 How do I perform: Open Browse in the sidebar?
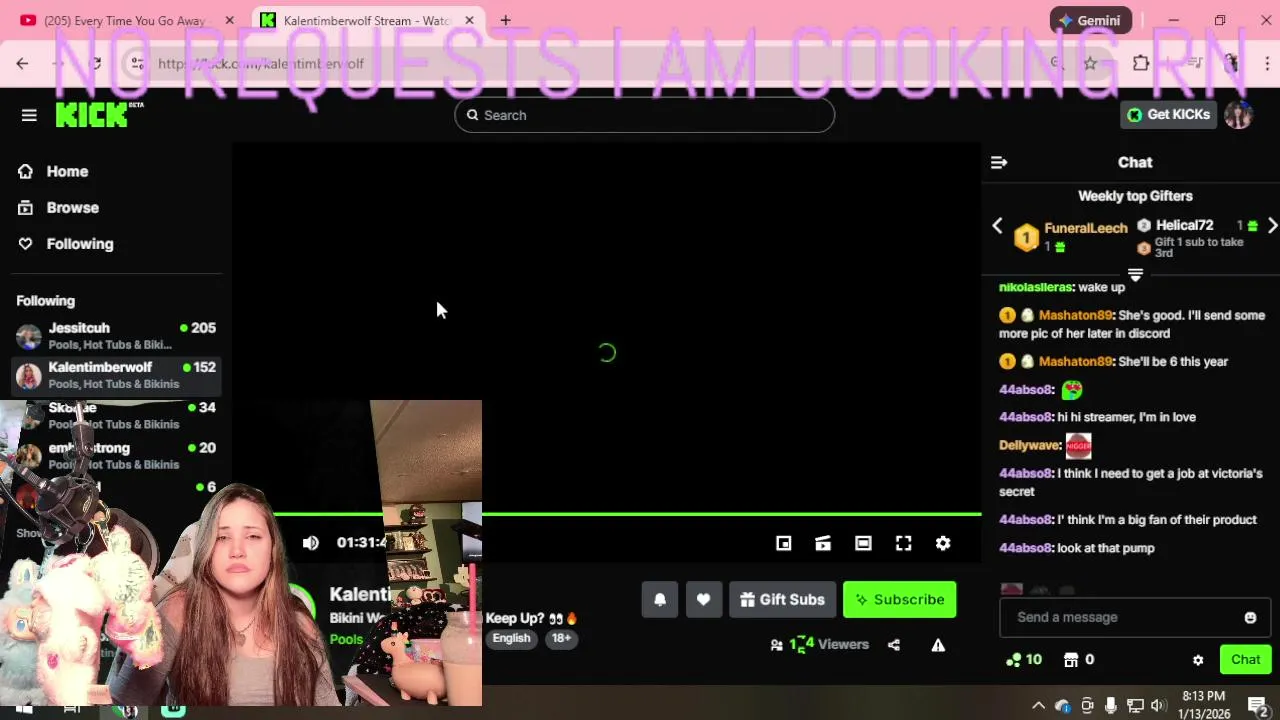(72, 207)
